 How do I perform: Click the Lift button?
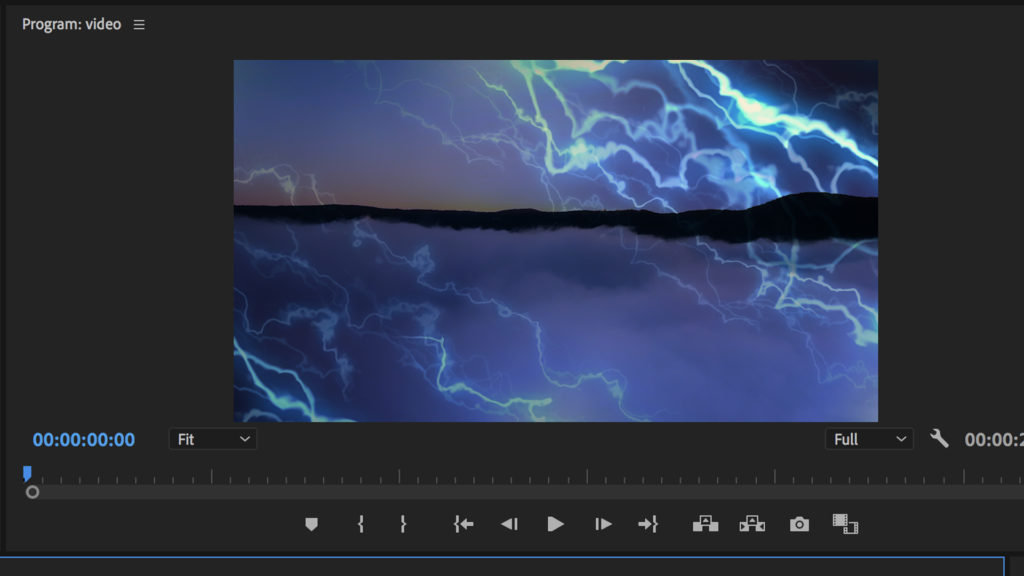click(705, 524)
